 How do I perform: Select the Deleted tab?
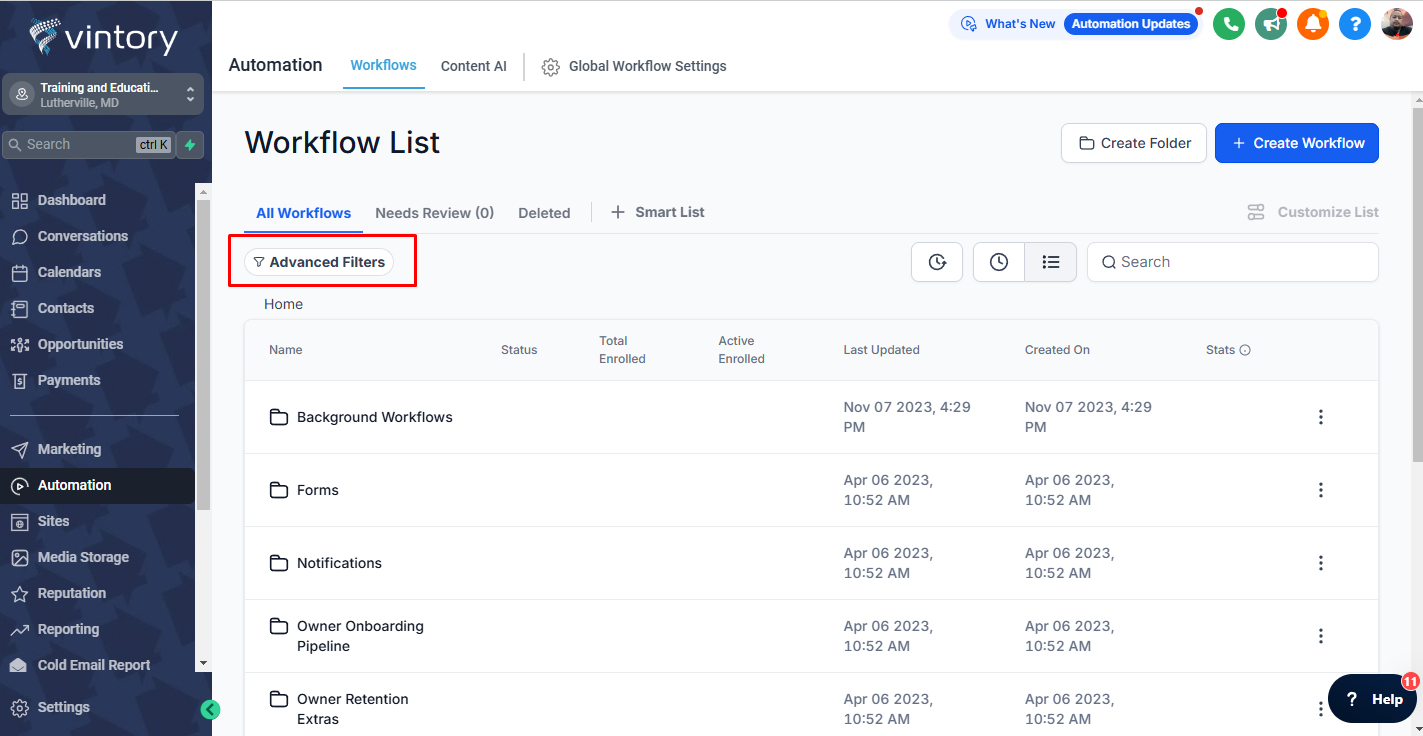544,213
